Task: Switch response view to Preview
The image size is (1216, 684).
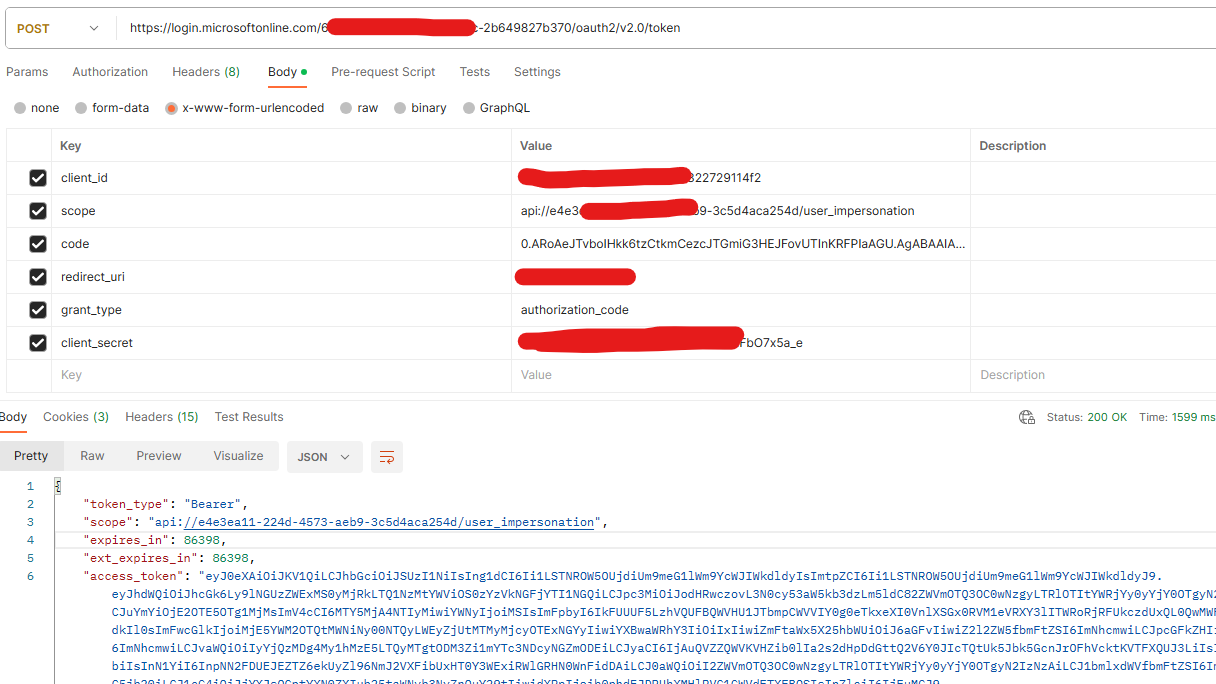Action: [x=158, y=456]
